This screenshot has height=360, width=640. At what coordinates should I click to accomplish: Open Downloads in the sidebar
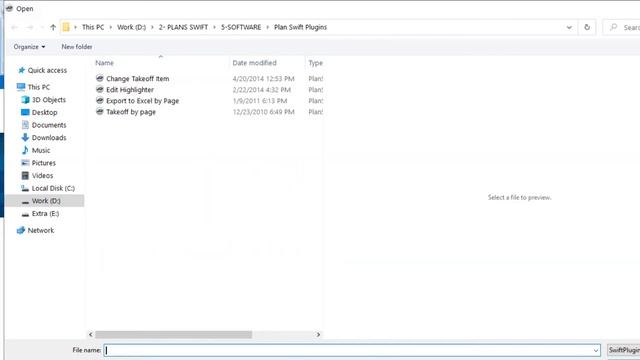49,138
